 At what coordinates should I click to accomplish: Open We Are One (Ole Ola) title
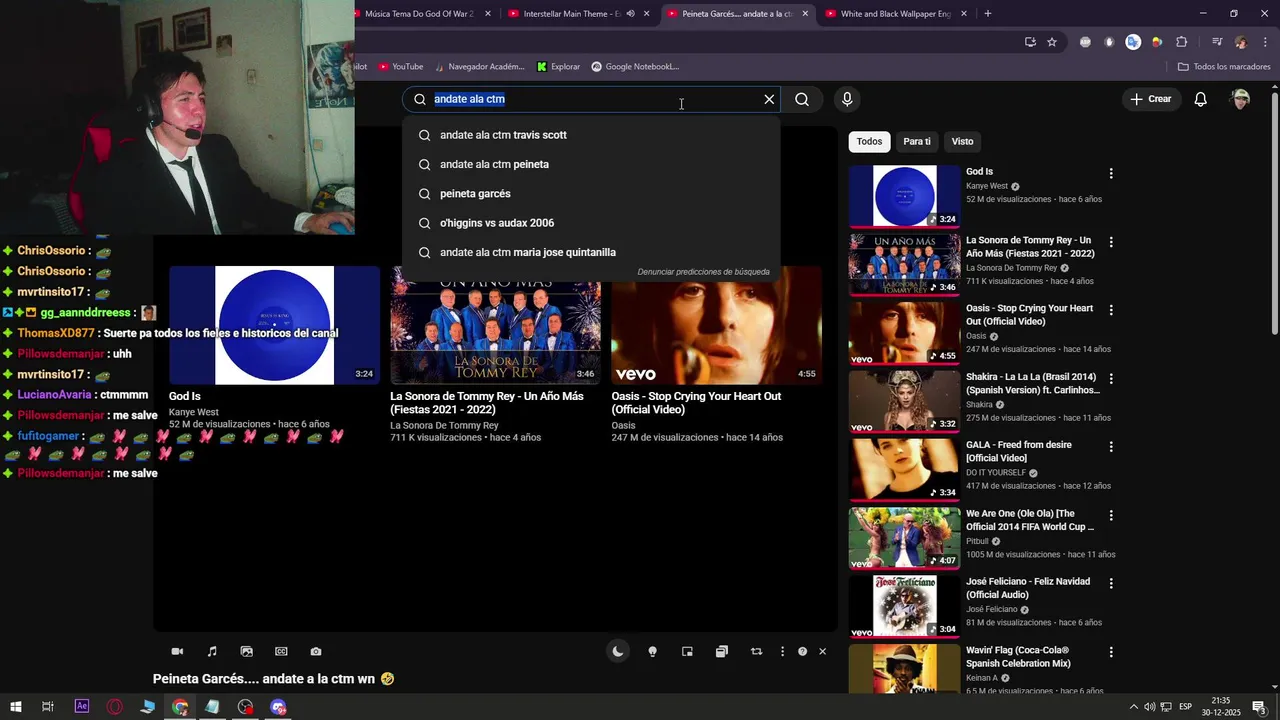point(1030,520)
